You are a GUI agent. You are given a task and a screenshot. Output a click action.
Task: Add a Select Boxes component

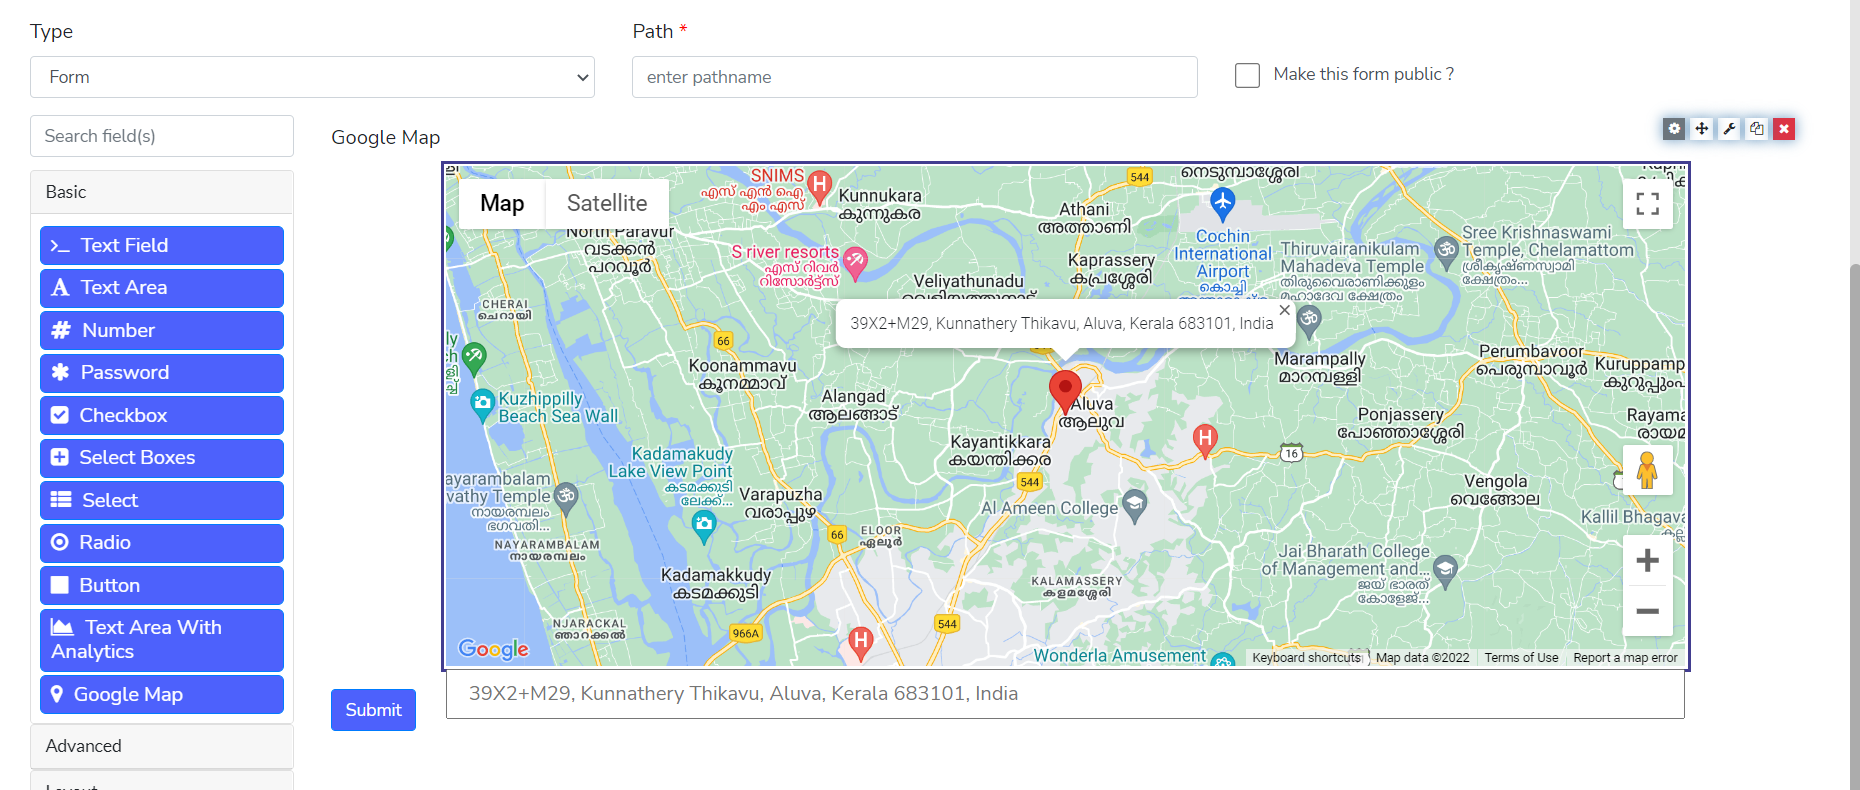pyautogui.click(x=162, y=458)
